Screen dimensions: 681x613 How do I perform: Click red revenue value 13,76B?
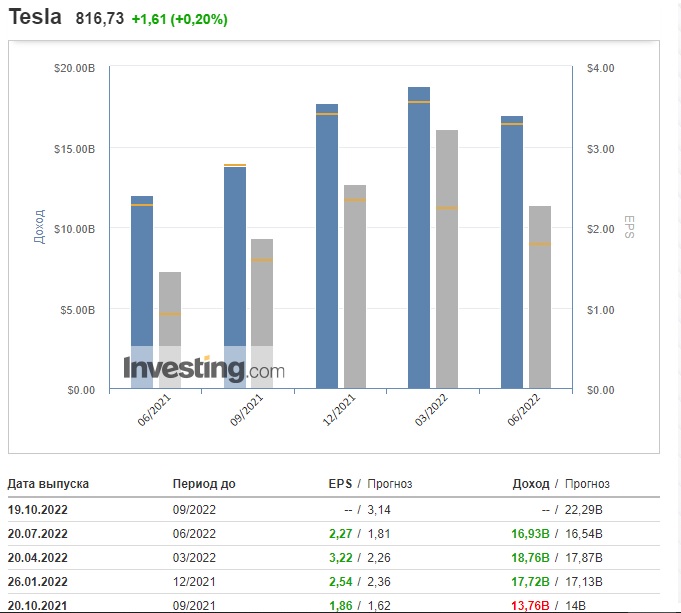pyautogui.click(x=530, y=605)
